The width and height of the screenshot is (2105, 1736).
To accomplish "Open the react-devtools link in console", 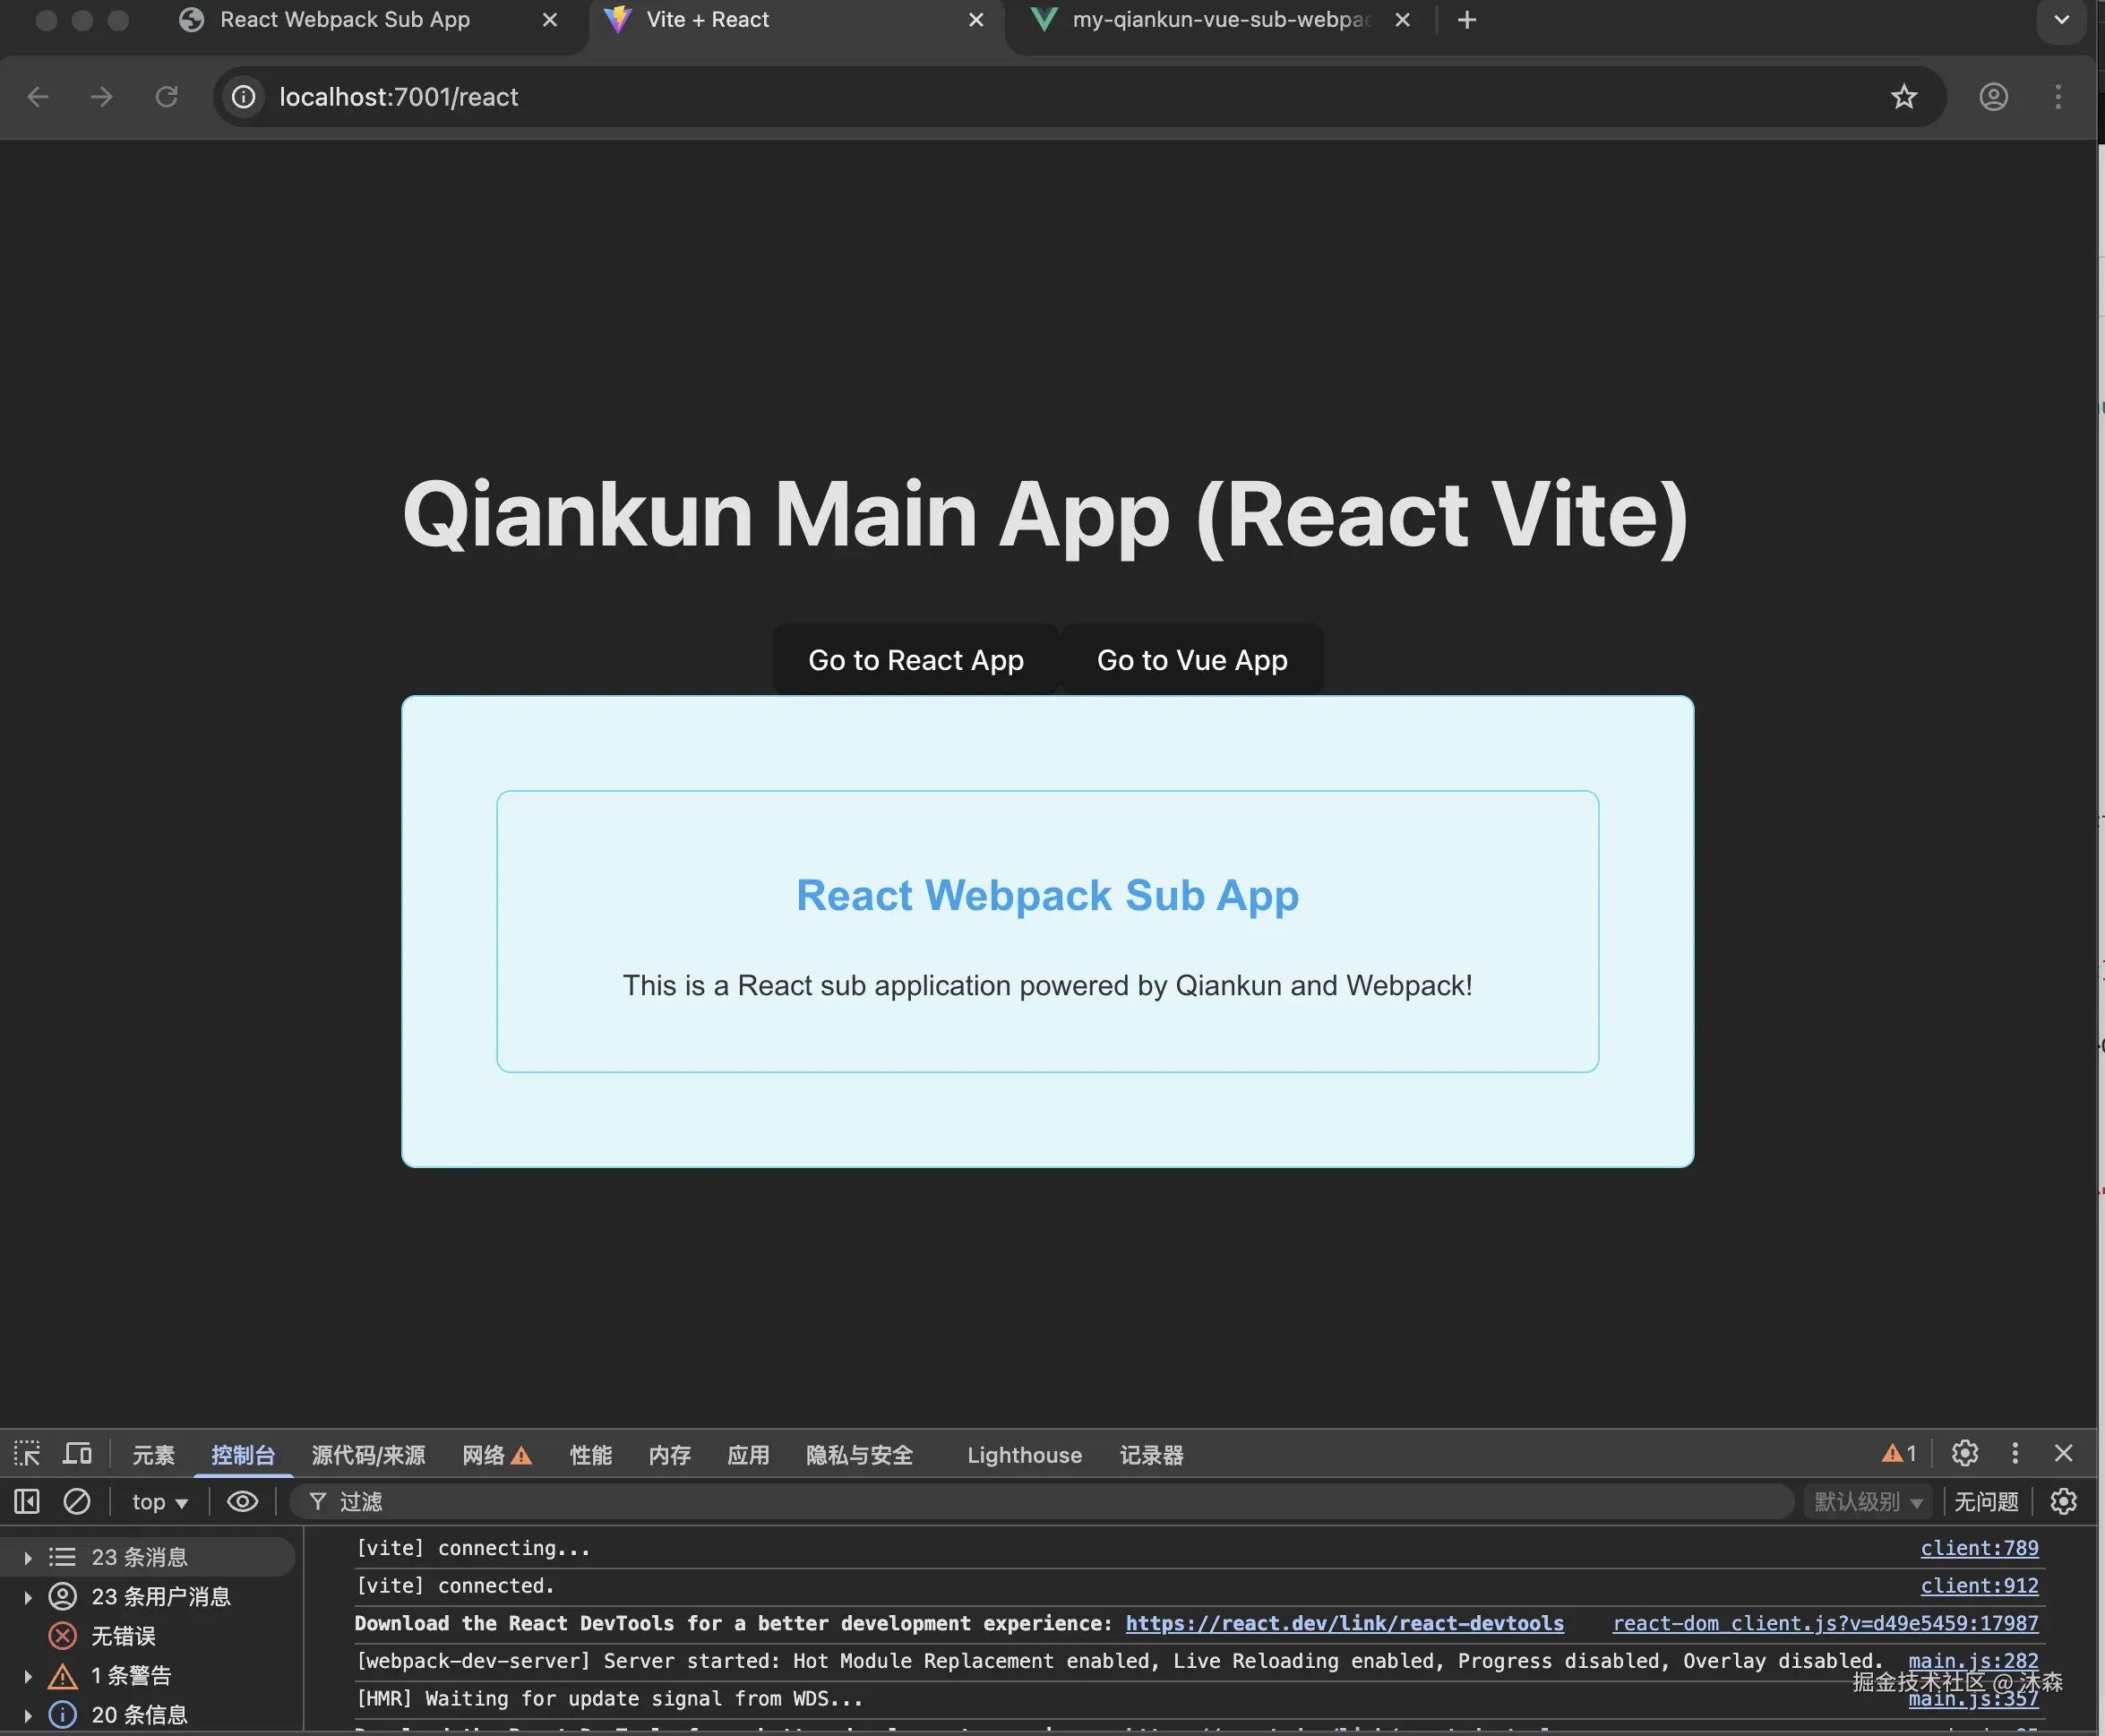I will pyautogui.click(x=1344, y=1624).
